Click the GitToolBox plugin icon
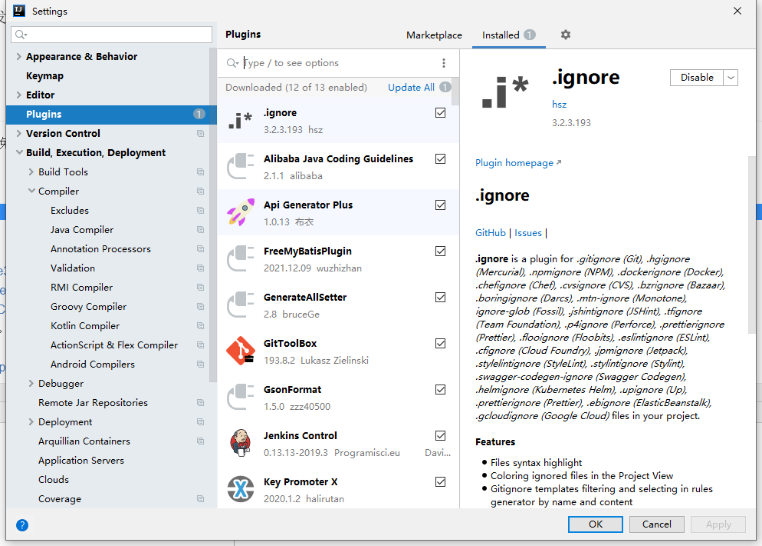The height and width of the screenshot is (546, 762). point(240,351)
